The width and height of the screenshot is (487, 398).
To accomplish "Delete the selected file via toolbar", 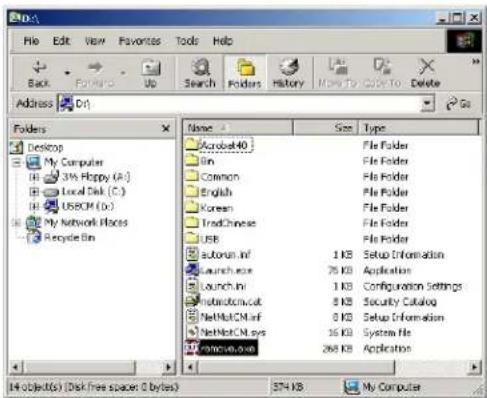I will pos(426,74).
